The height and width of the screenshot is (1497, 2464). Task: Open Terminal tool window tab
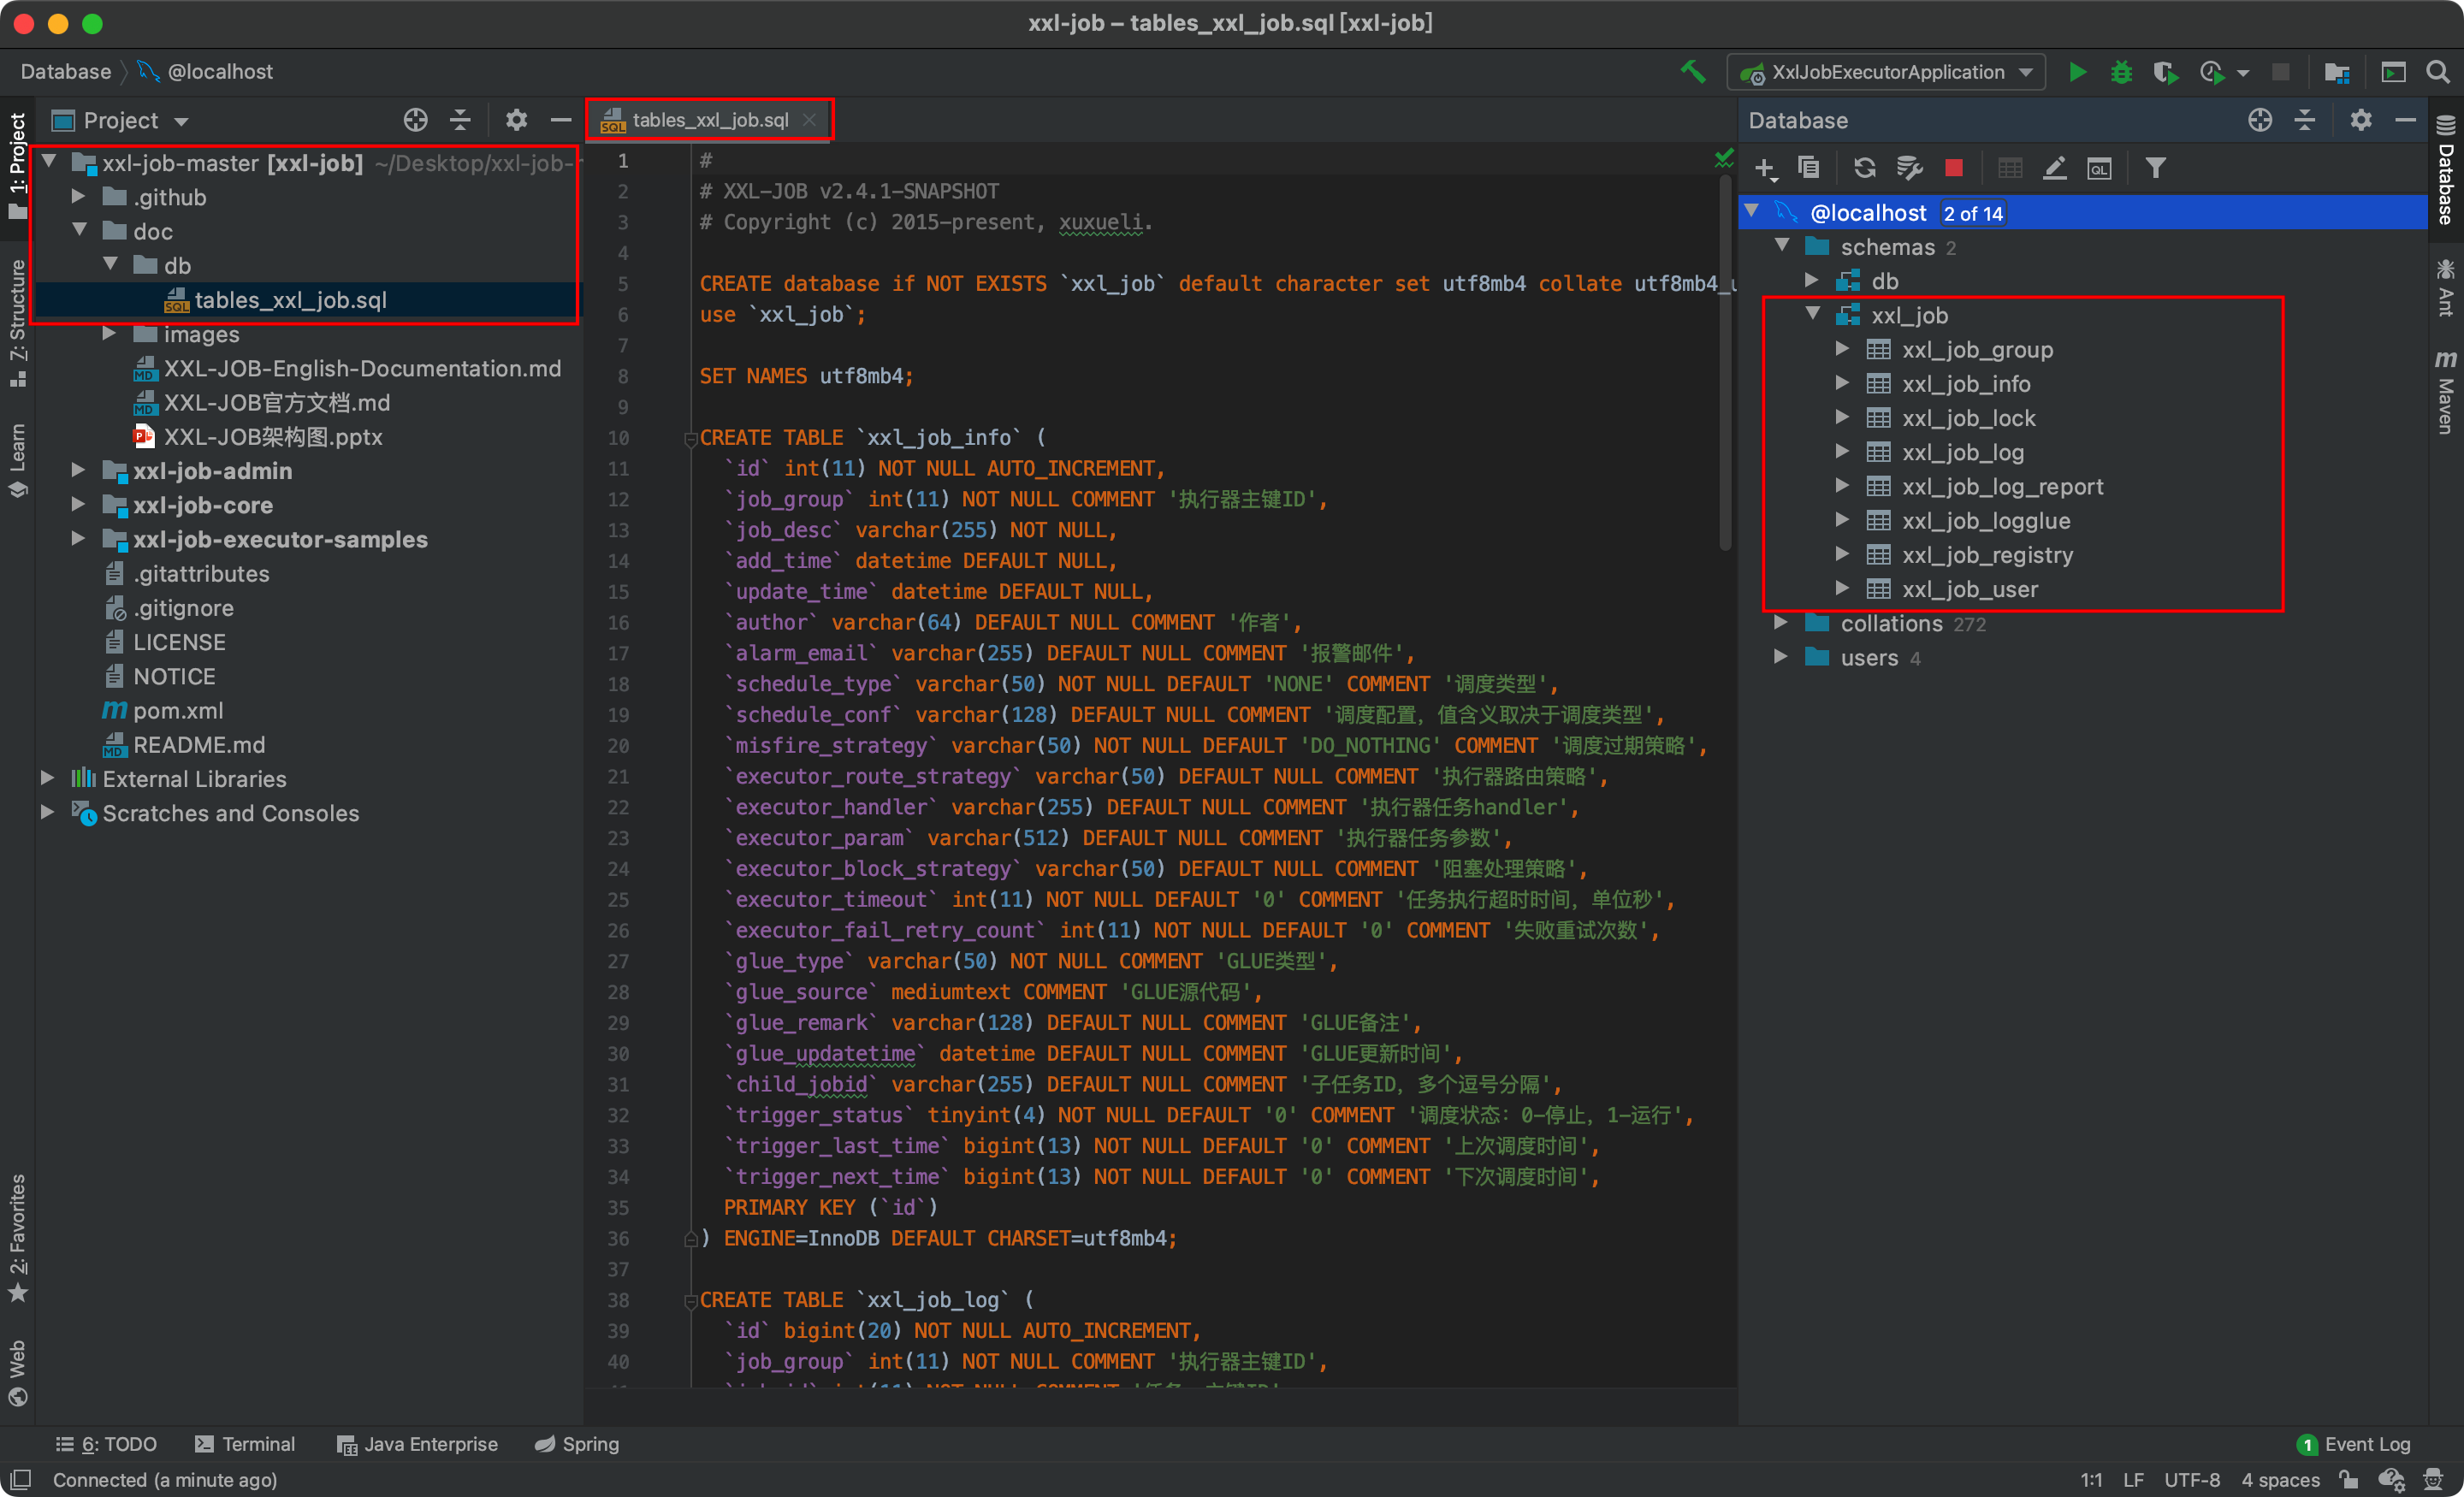(x=245, y=1444)
